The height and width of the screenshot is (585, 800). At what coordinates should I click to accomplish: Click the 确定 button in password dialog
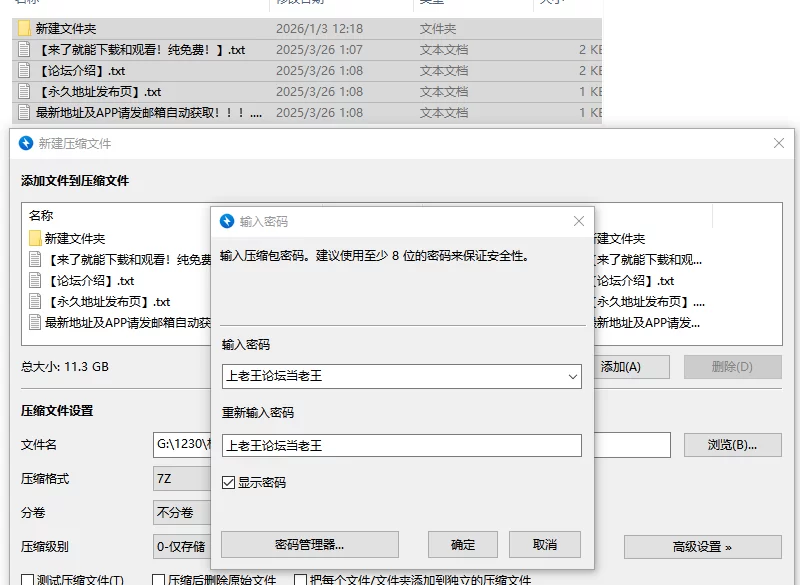pos(463,545)
